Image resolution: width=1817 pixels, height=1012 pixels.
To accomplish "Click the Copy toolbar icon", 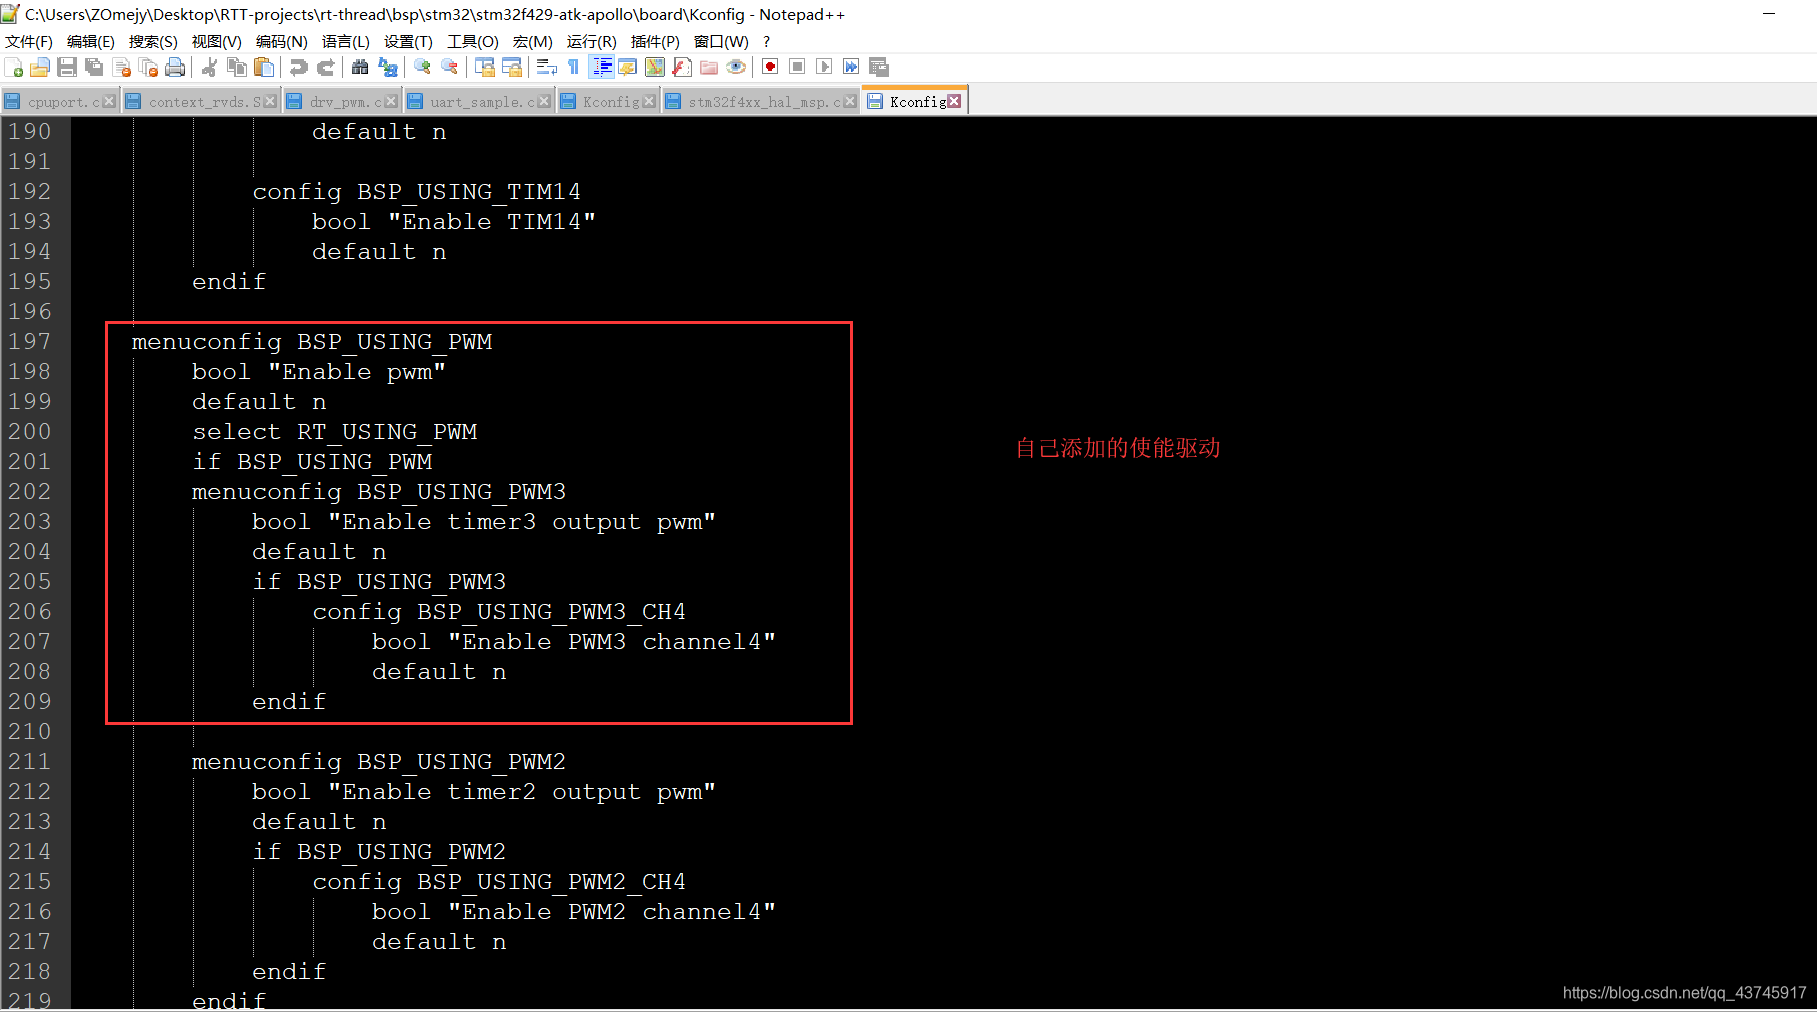I will [x=237, y=67].
